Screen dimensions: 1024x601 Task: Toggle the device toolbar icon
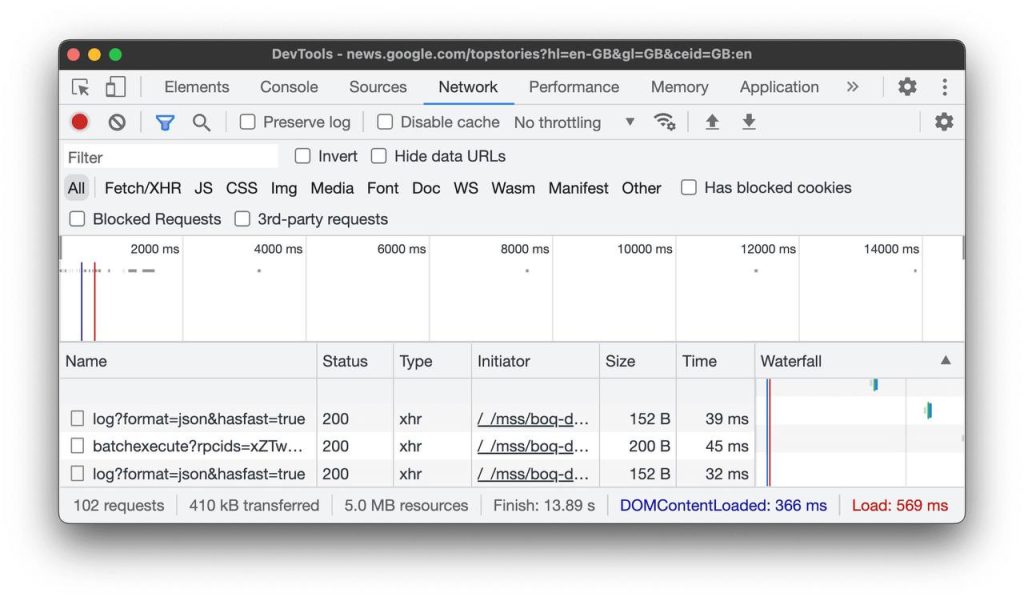tap(116, 87)
